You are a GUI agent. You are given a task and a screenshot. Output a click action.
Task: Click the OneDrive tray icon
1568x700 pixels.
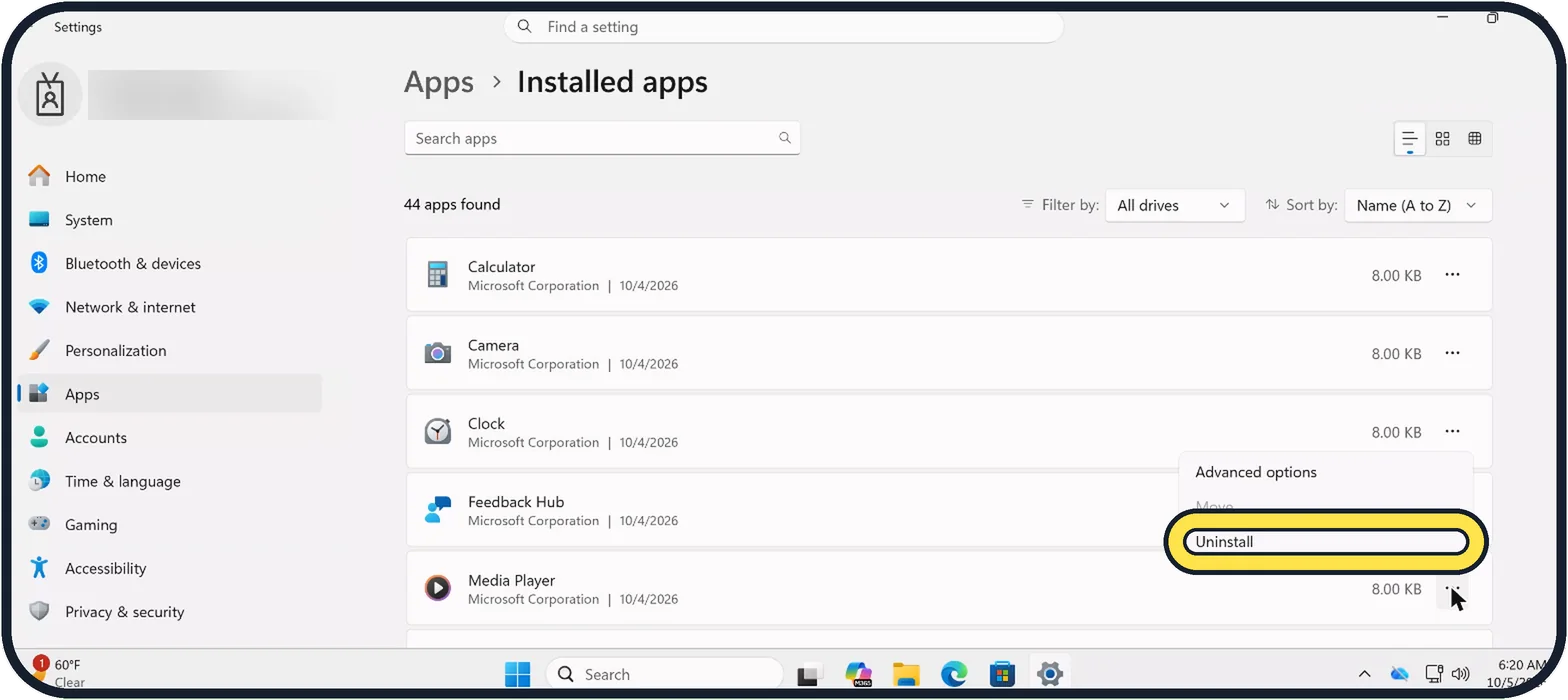point(1400,674)
